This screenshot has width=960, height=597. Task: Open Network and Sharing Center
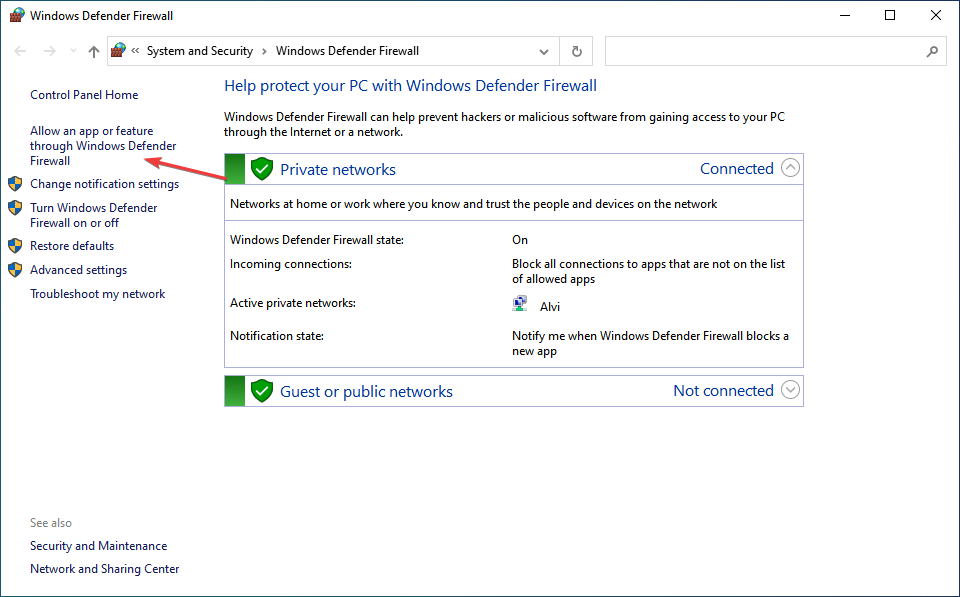(x=104, y=569)
